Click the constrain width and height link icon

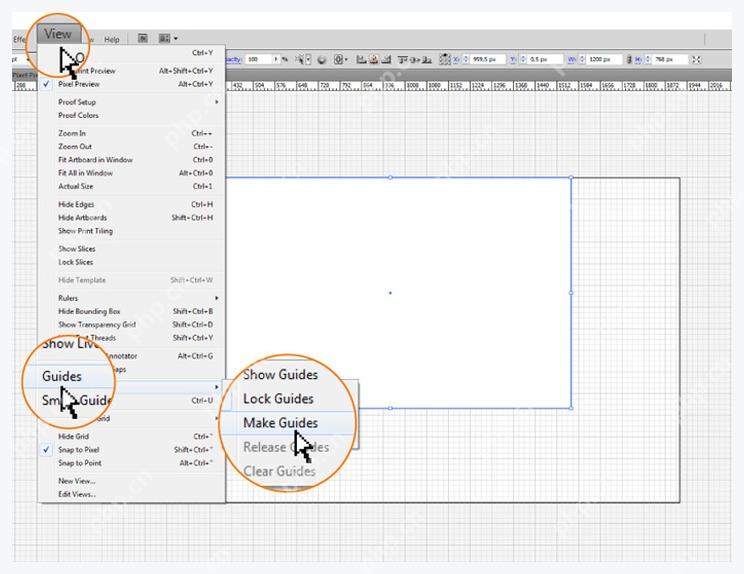[629, 59]
